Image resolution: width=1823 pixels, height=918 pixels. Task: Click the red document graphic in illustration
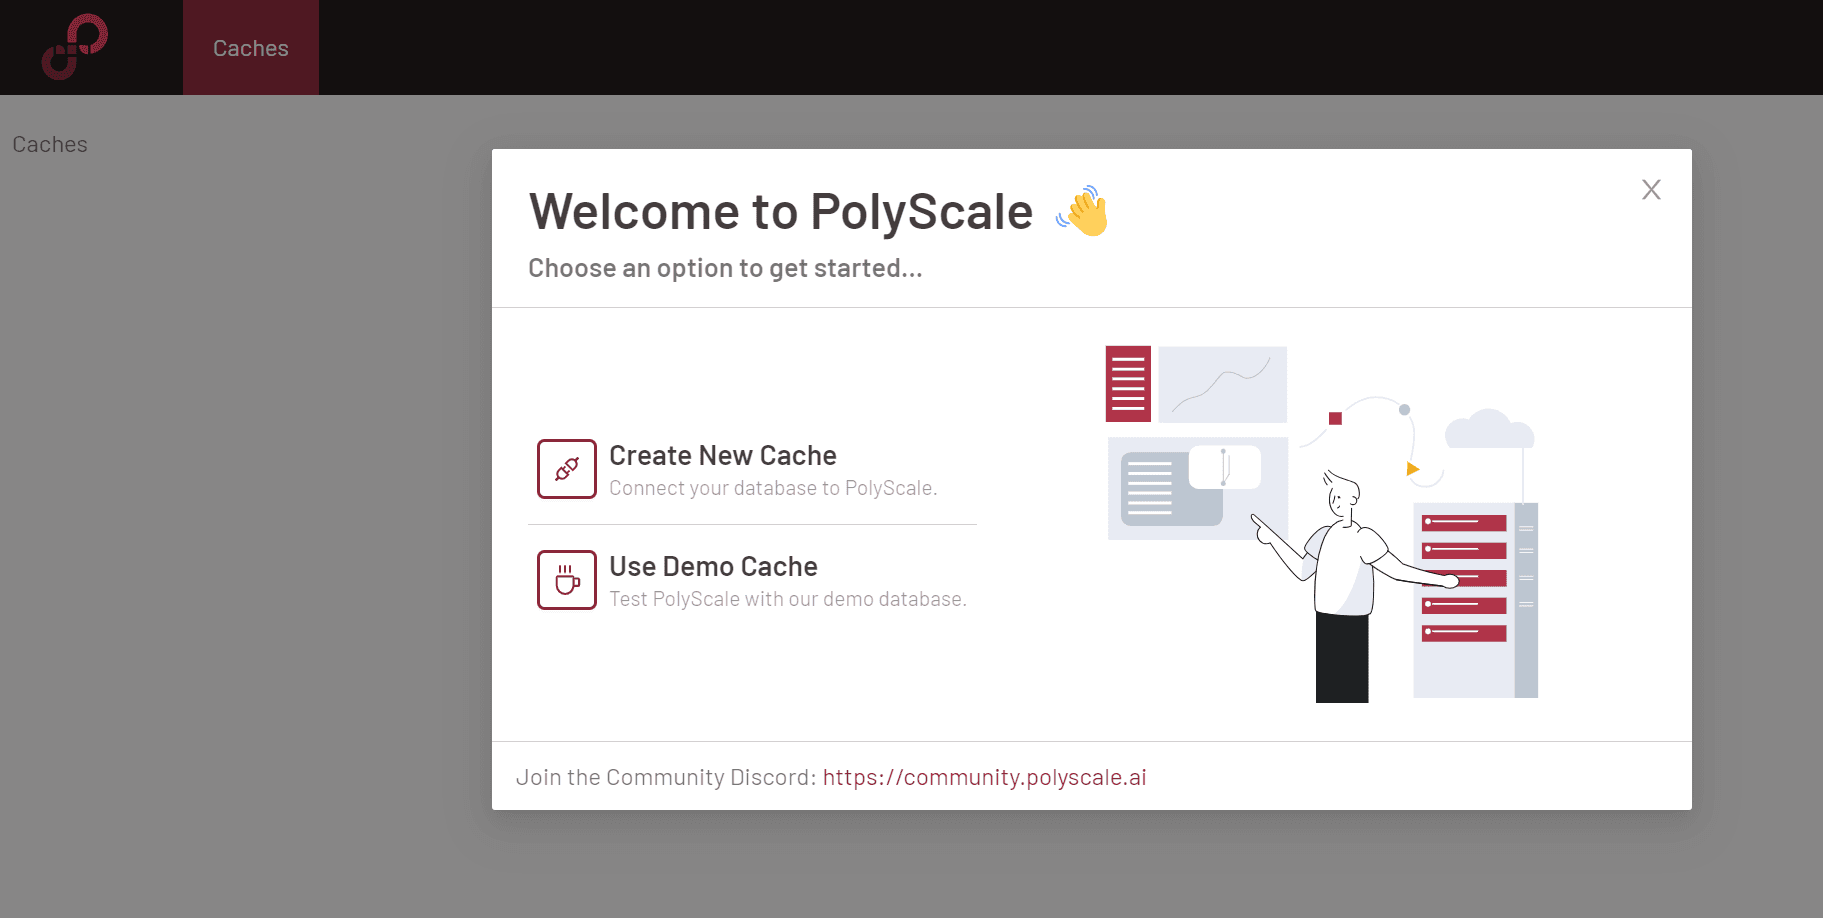click(1128, 384)
